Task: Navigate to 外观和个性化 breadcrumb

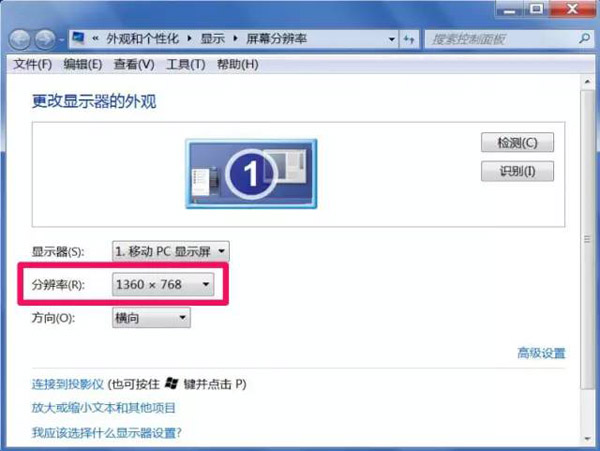Action: [x=142, y=39]
